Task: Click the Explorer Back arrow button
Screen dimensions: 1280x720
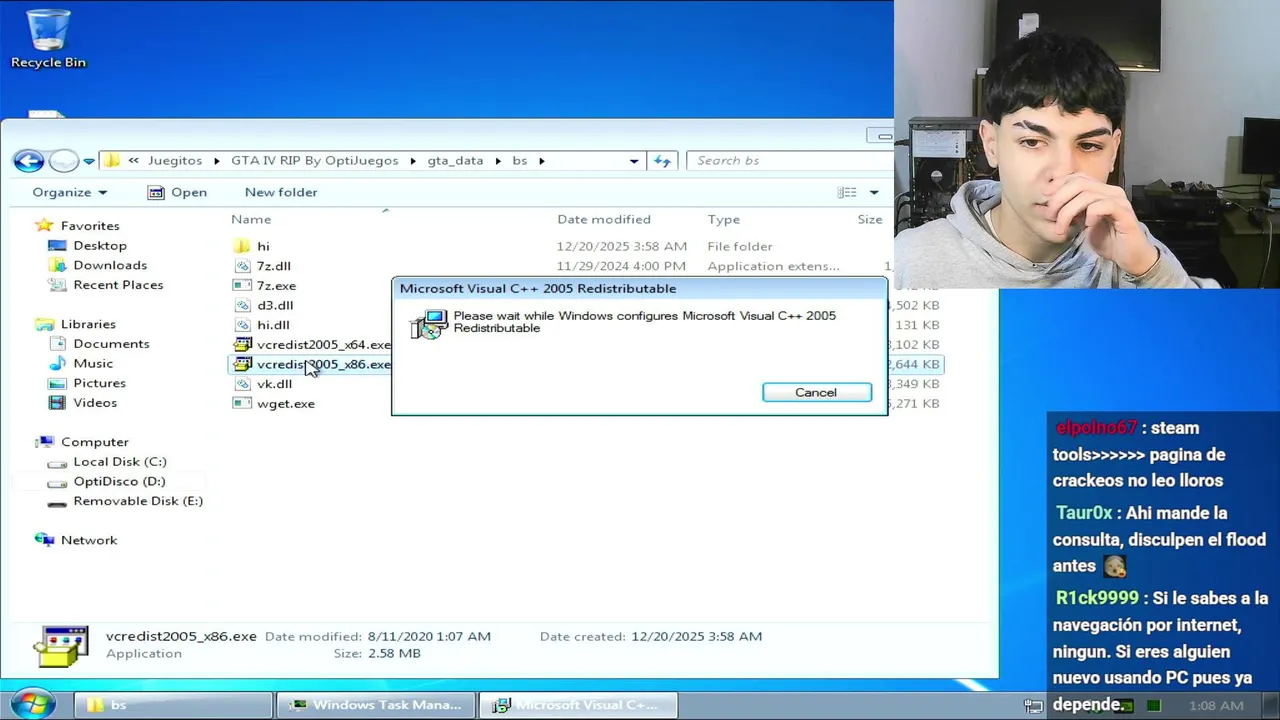Action: tap(29, 160)
